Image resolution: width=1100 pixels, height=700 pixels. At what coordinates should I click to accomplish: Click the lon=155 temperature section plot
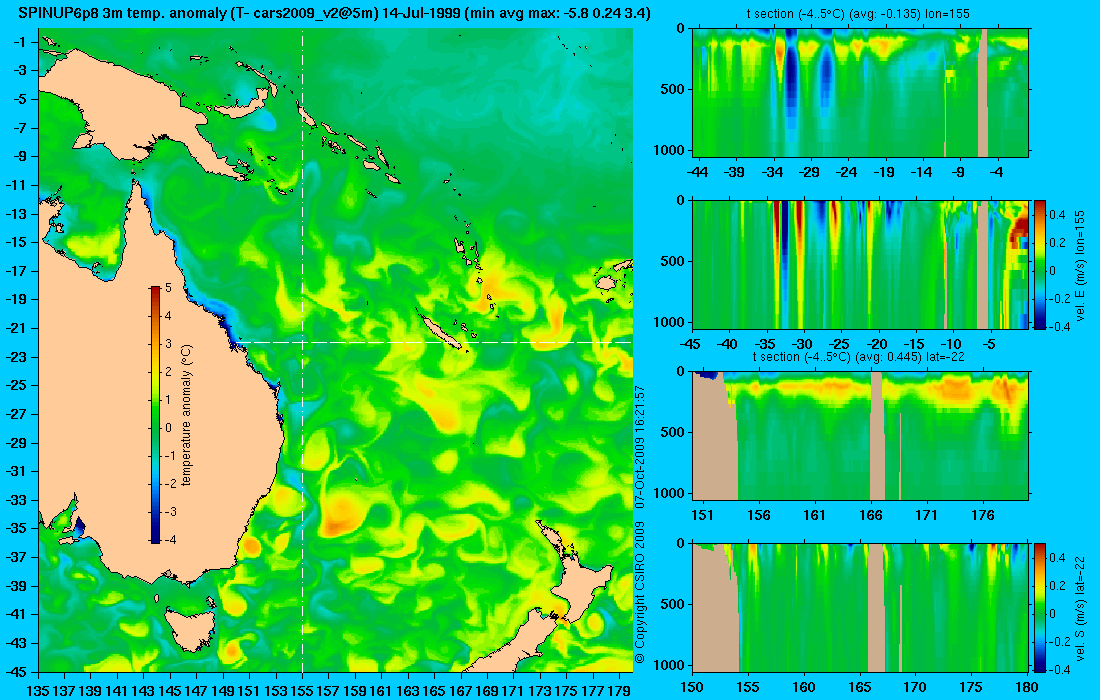pos(861,93)
